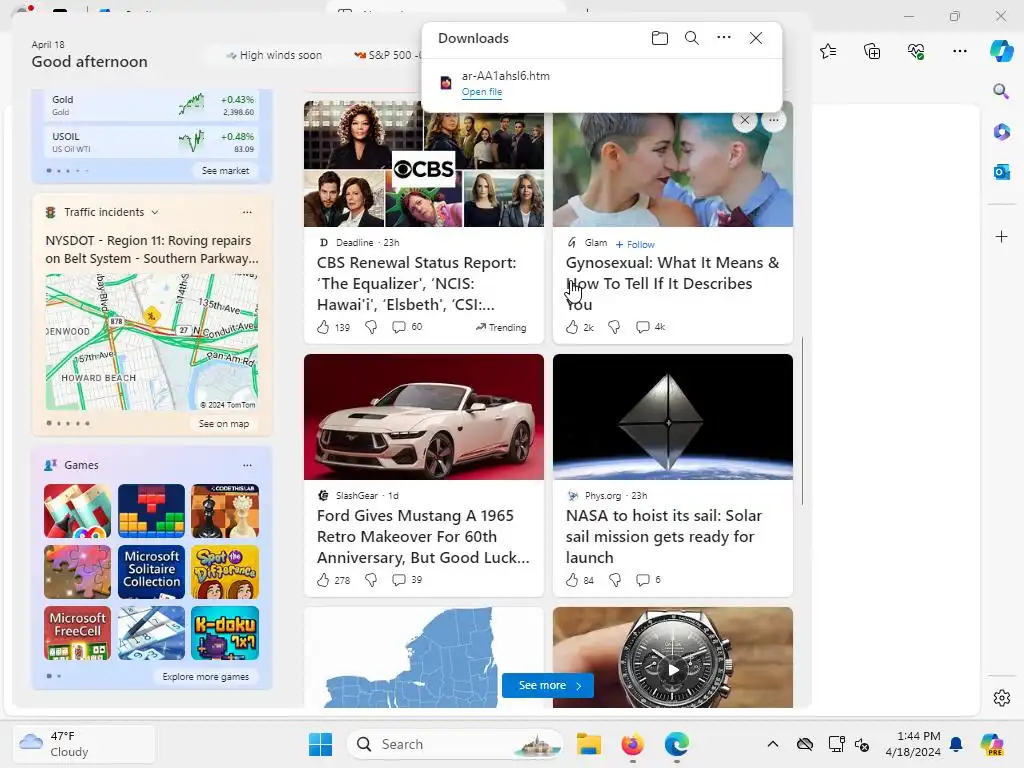Dislike the NASA solar sail article
Viewport: 1024px width, 768px height.
click(615, 580)
